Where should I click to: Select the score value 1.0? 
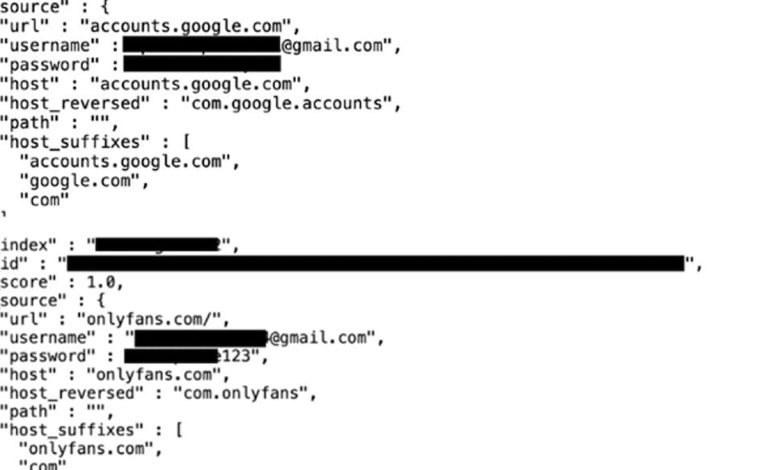tap(101, 282)
